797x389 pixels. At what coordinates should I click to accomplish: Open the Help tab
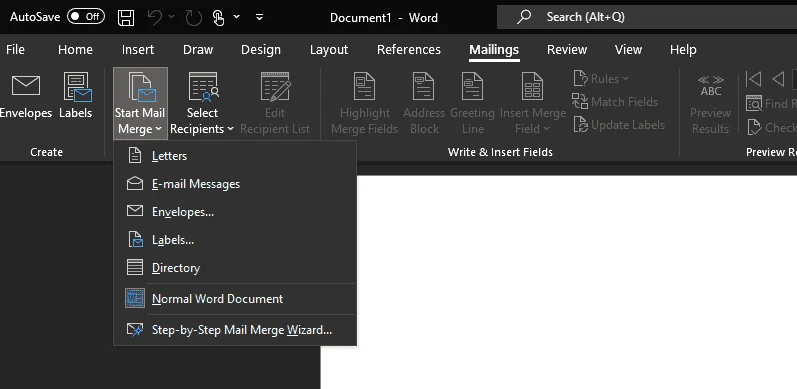(x=683, y=49)
